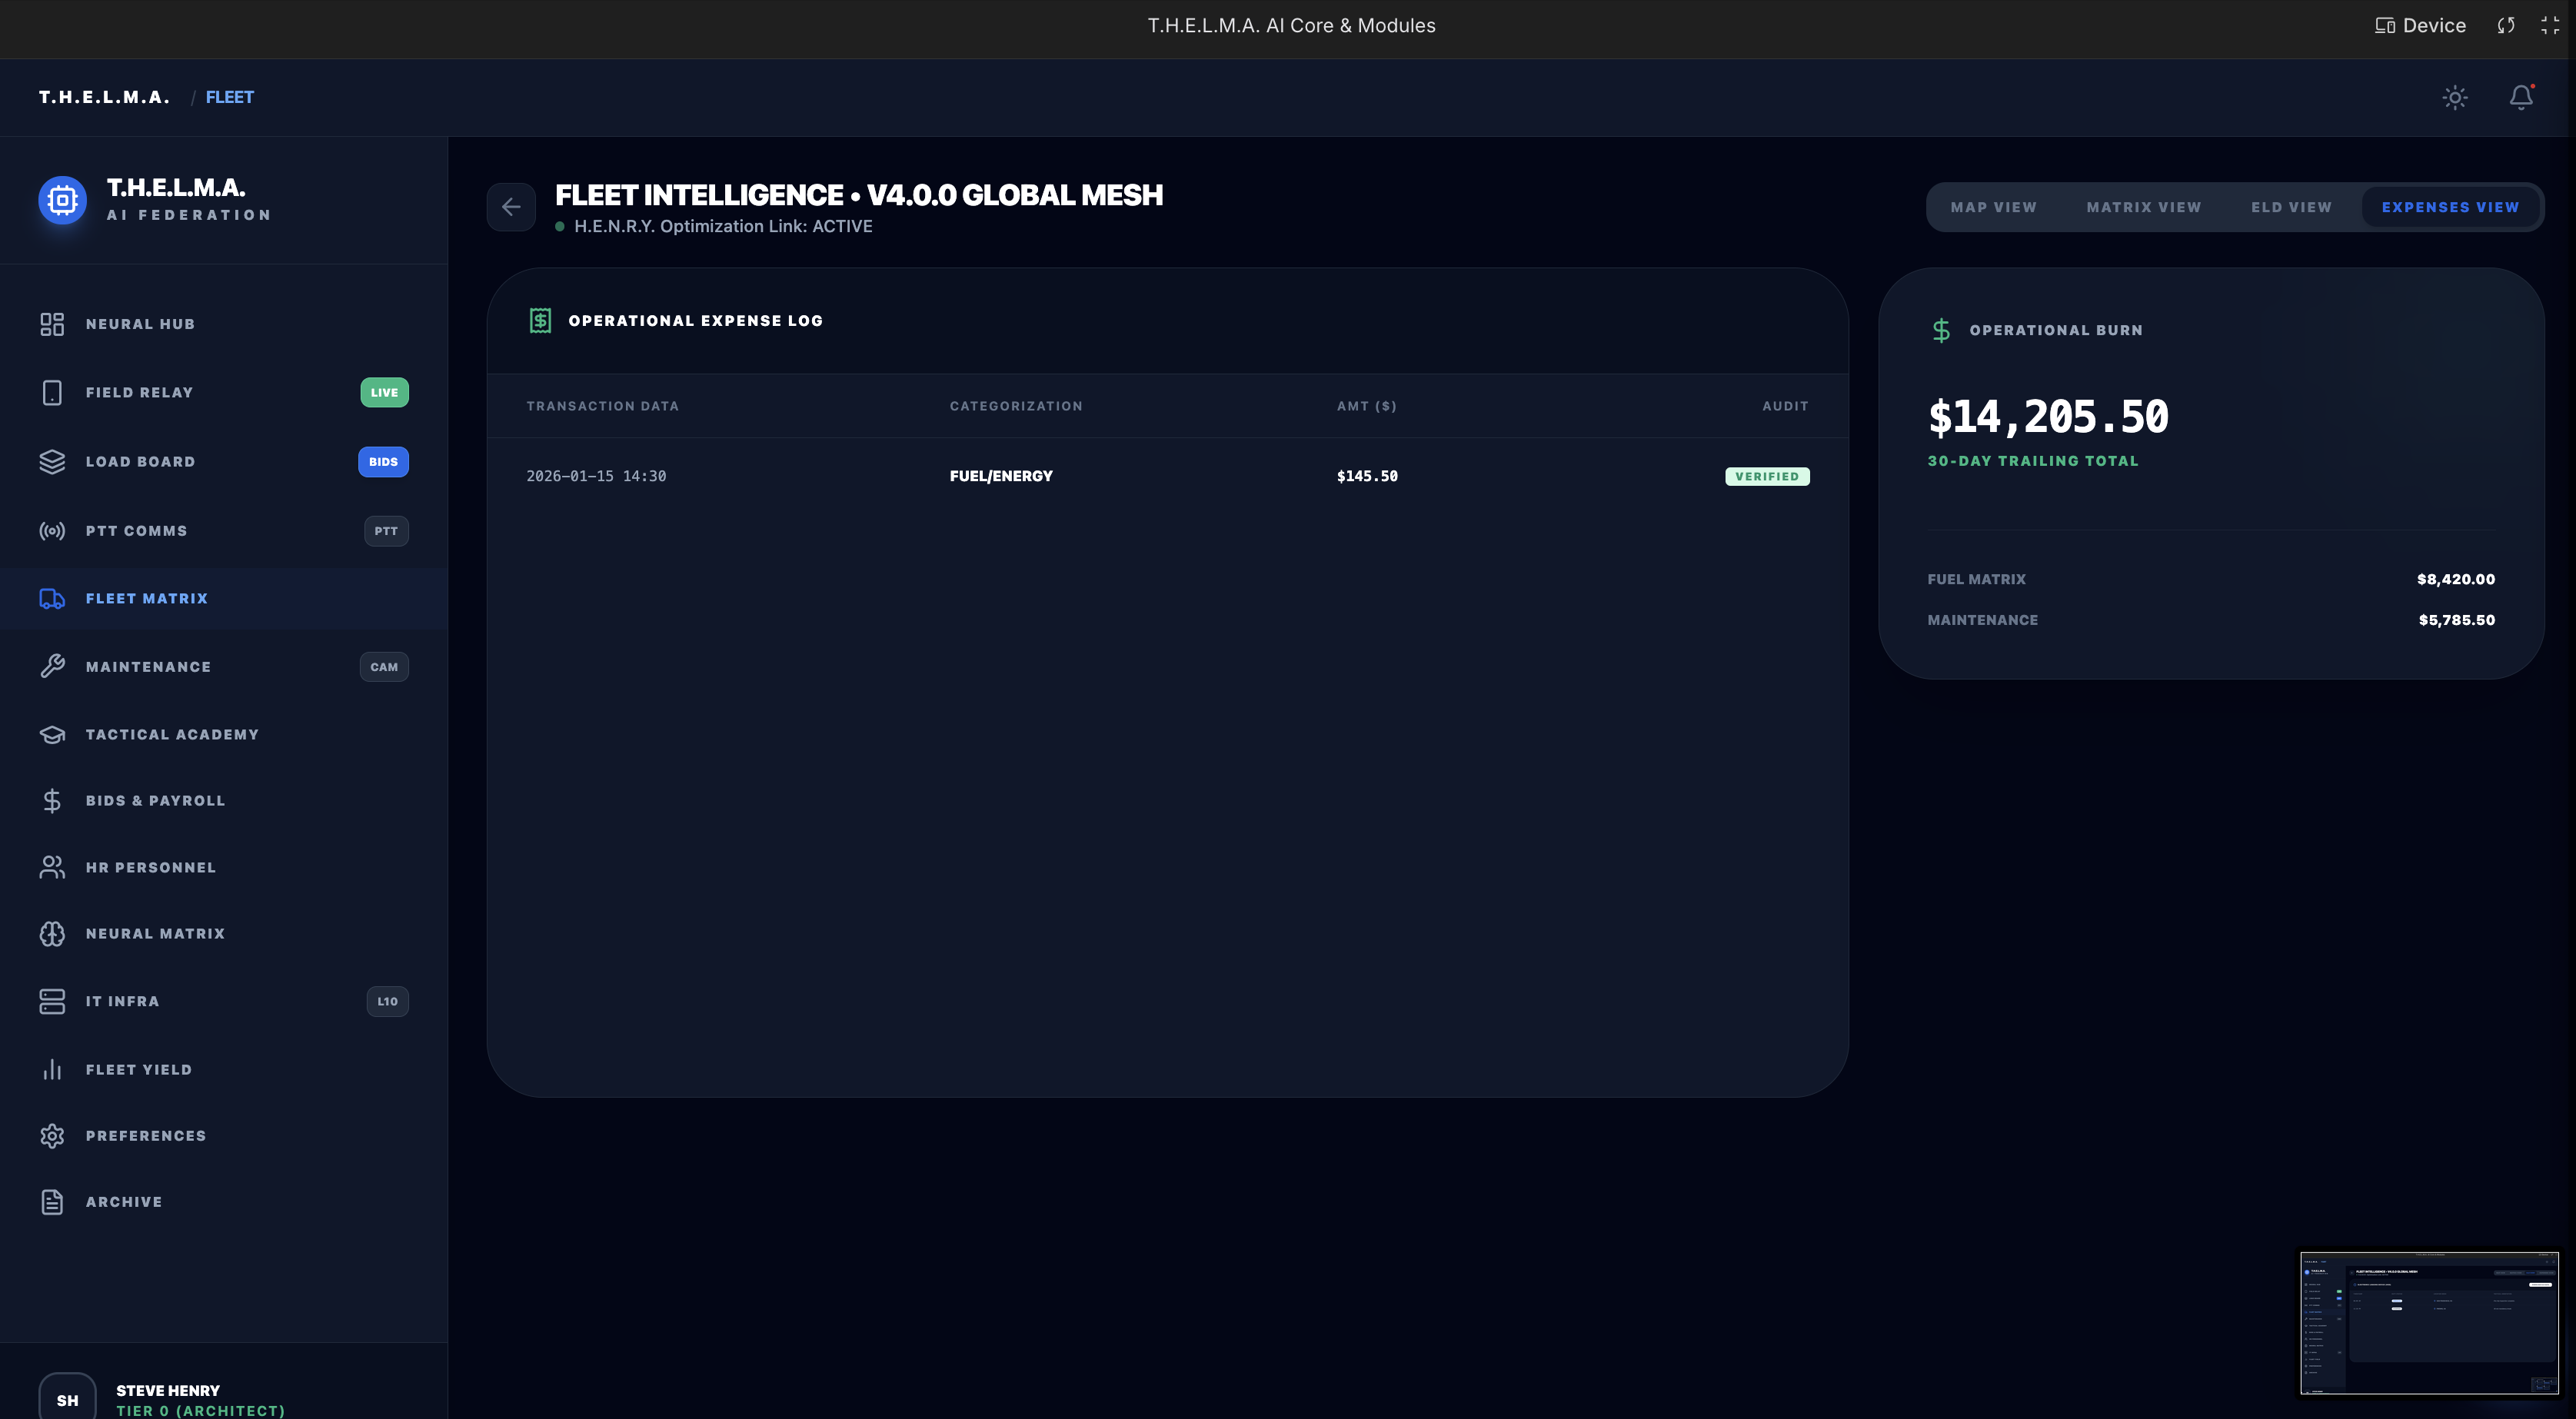Select the ELD View tab
The width and height of the screenshot is (2576, 1419).
(2291, 207)
